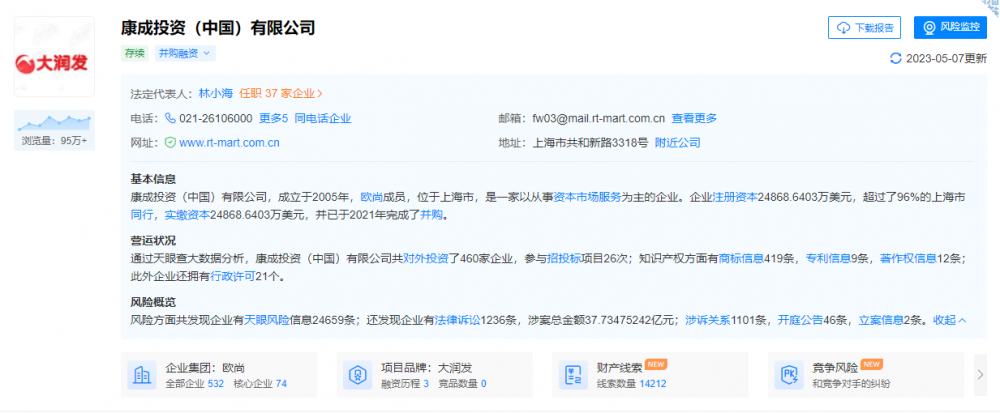The height and width of the screenshot is (413, 1000).
Task: Click 注册资本 link
Action: pyautogui.click(x=734, y=197)
